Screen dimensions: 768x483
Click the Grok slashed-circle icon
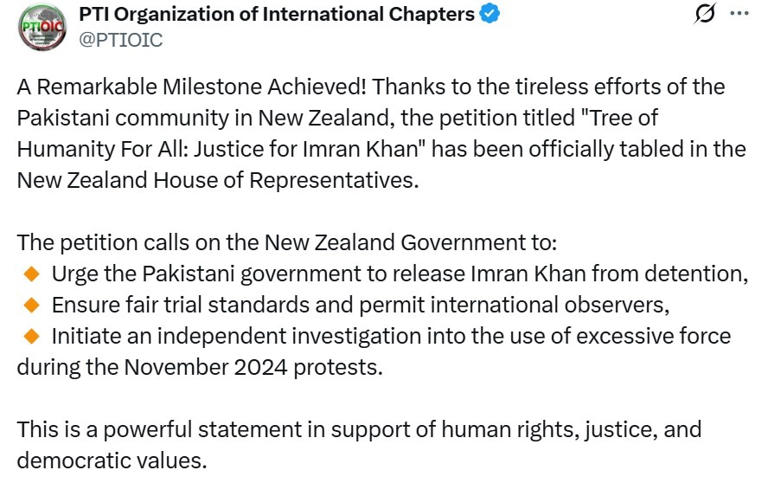704,15
